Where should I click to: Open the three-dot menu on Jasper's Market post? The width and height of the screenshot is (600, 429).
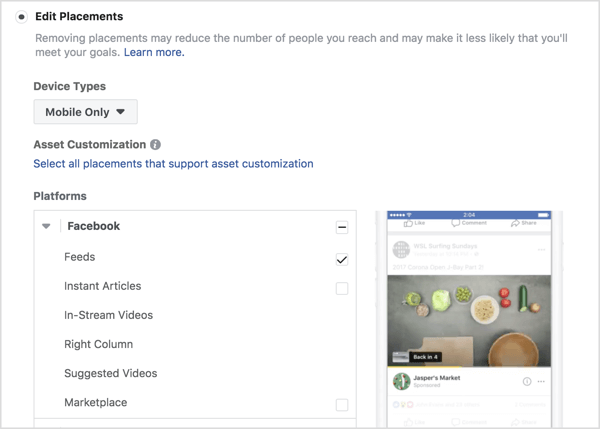pos(541,382)
